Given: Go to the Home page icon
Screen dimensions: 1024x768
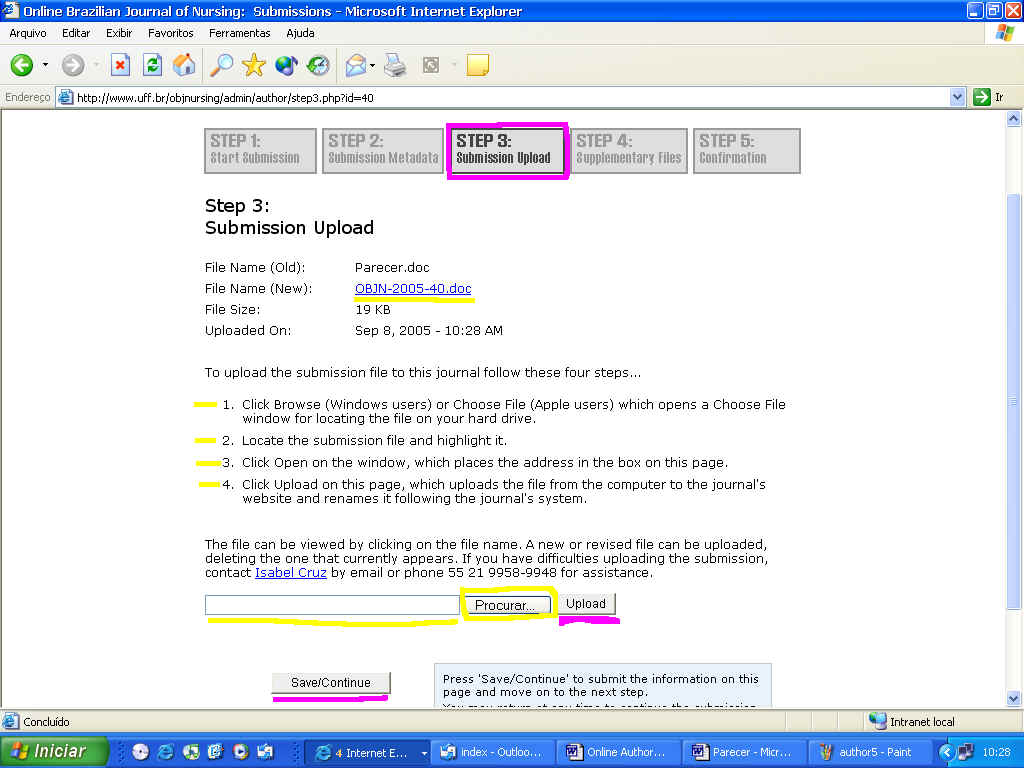Looking at the screenshot, I should point(184,66).
